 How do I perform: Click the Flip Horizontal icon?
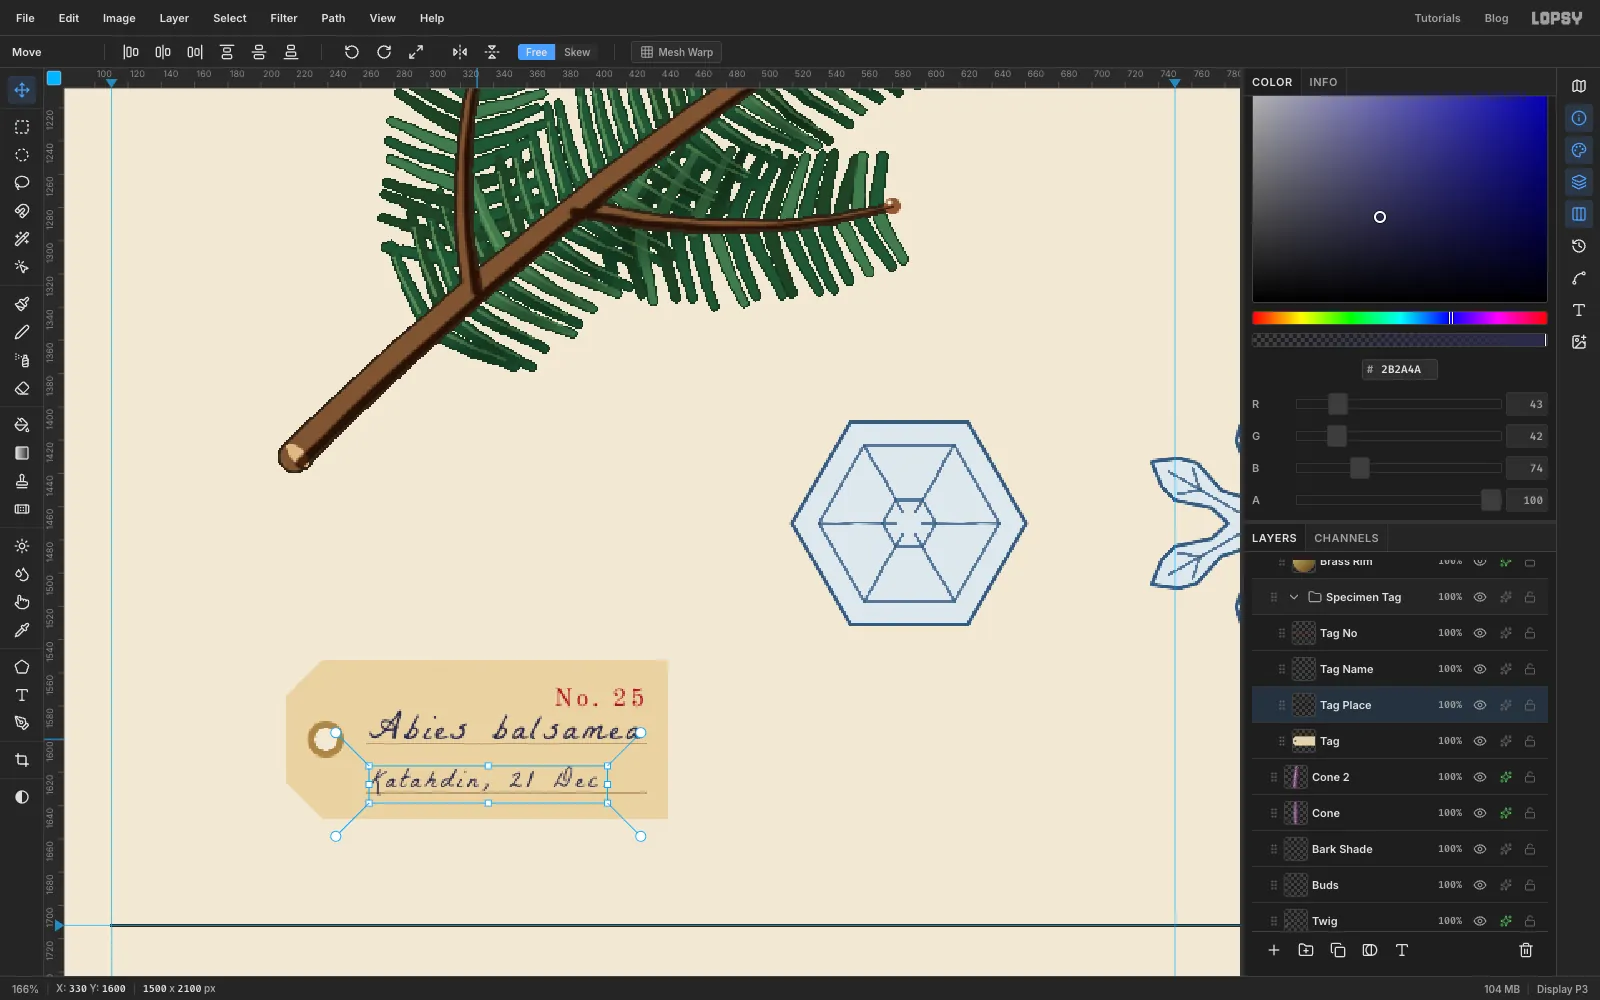tap(459, 52)
